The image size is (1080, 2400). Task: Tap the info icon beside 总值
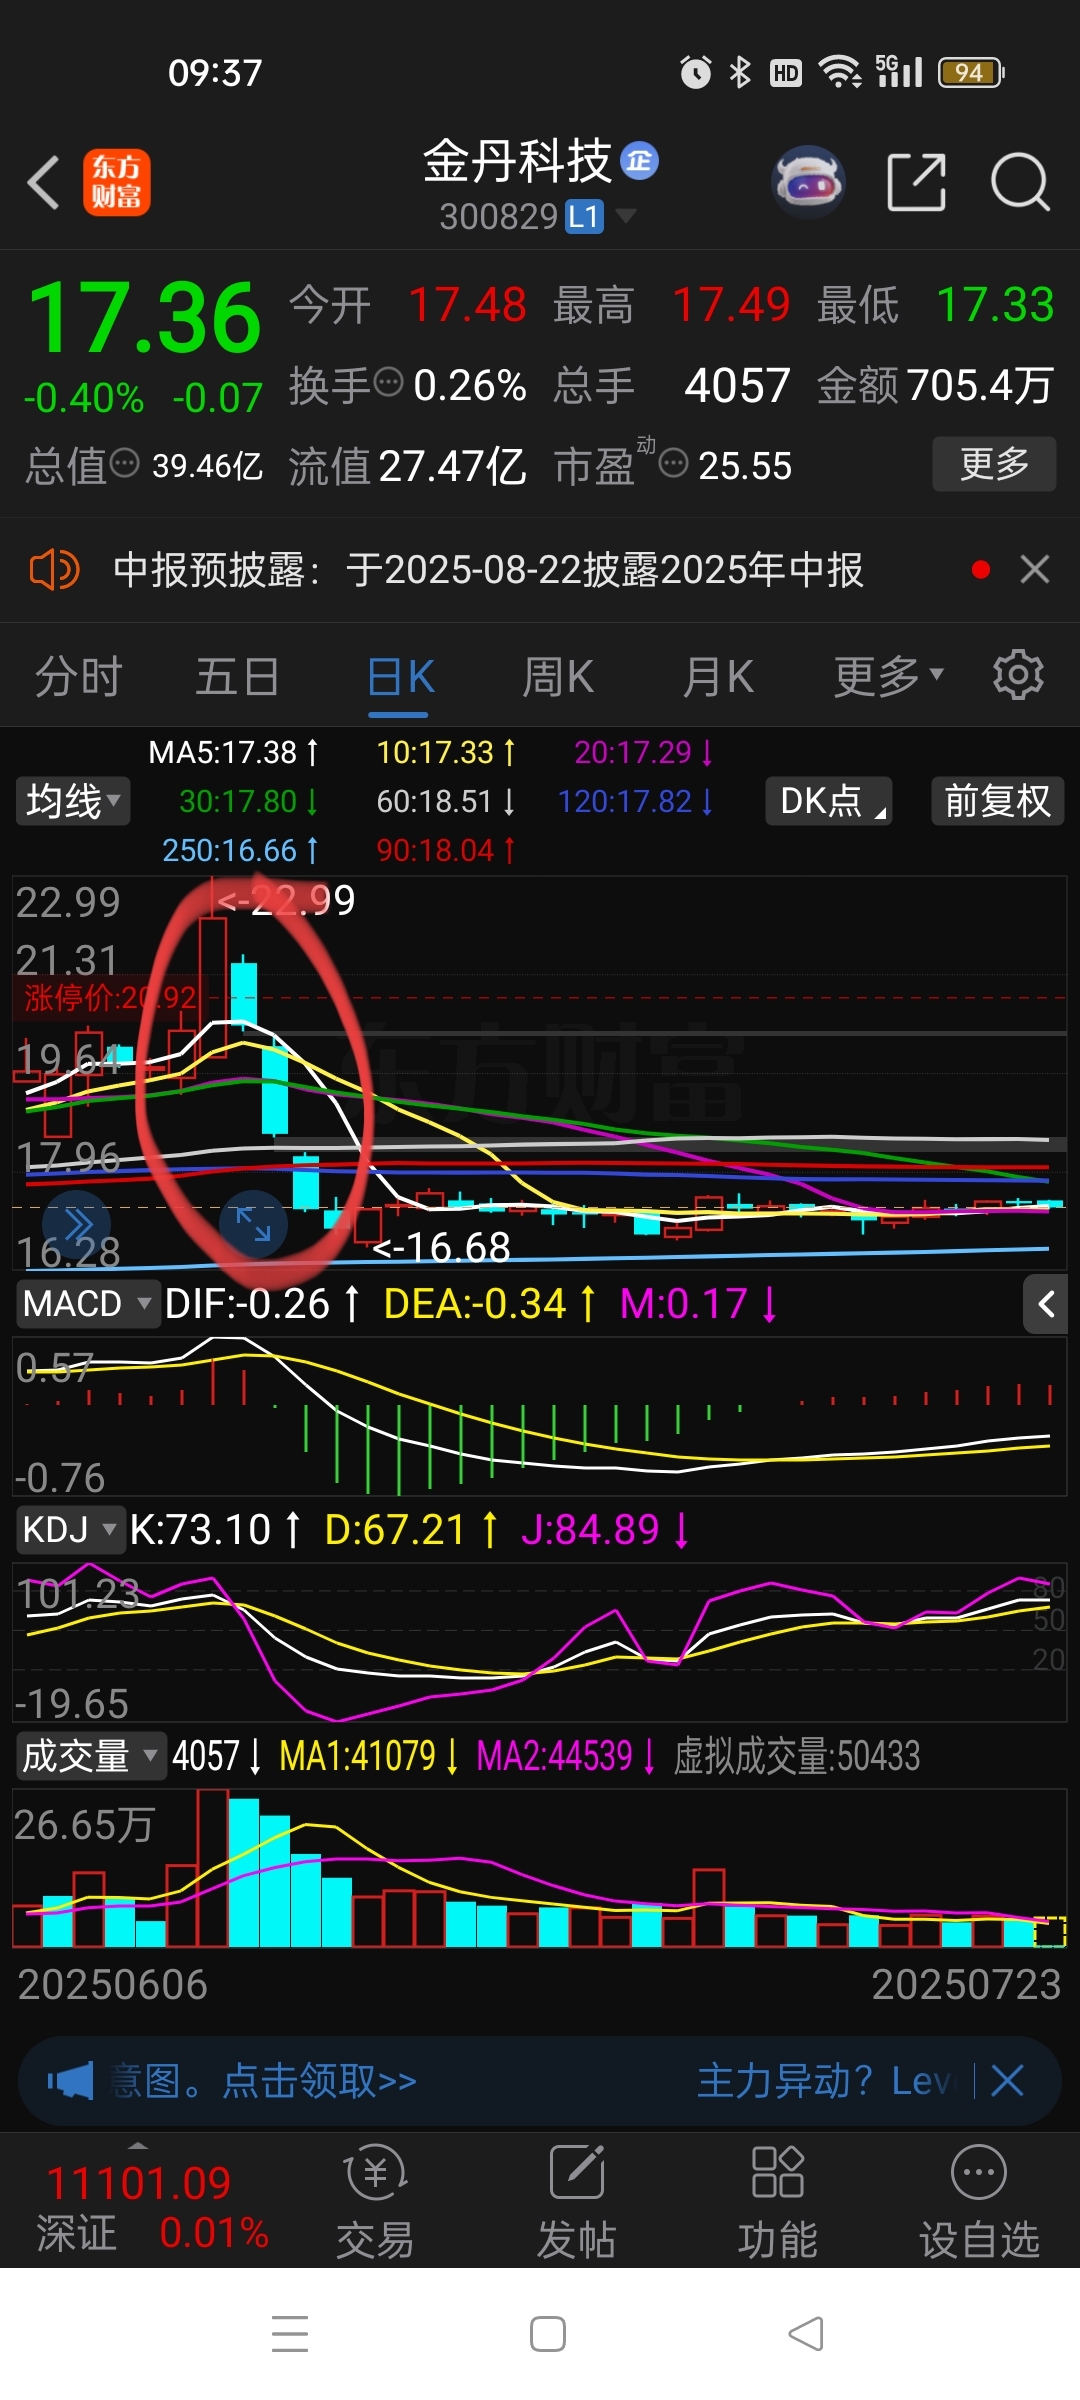tap(124, 463)
